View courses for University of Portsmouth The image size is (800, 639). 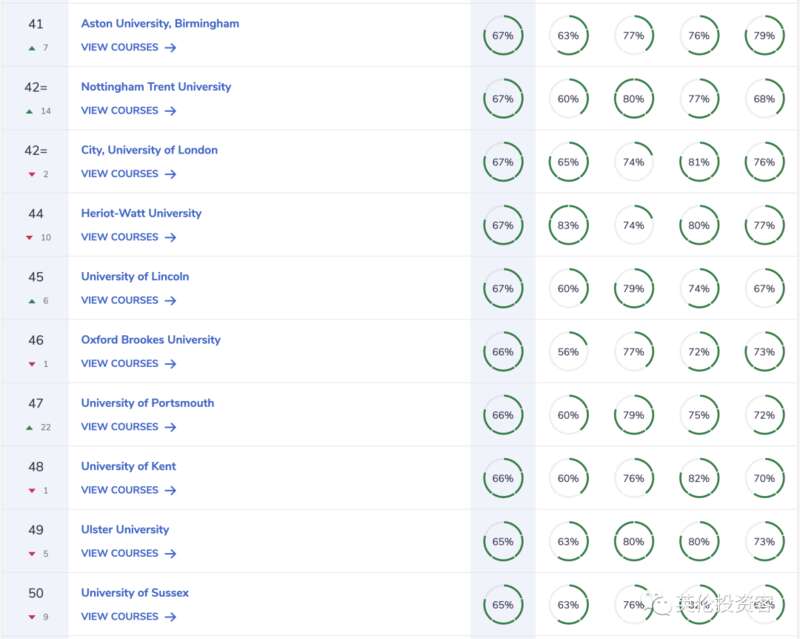click(129, 427)
